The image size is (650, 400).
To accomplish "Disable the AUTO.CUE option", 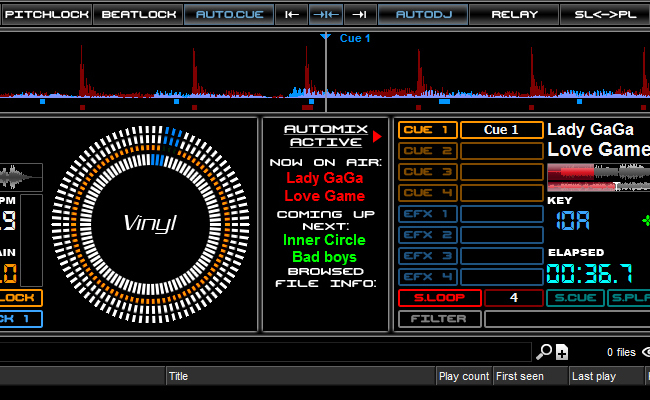I will click(x=229, y=15).
